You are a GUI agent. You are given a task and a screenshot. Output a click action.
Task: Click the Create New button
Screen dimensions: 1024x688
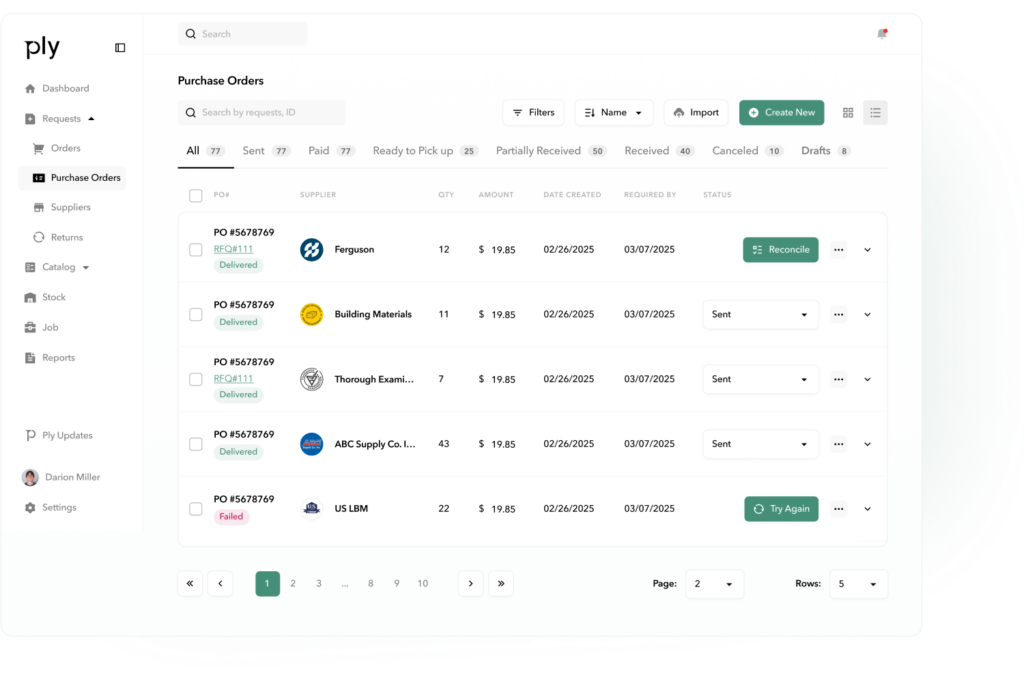(781, 113)
